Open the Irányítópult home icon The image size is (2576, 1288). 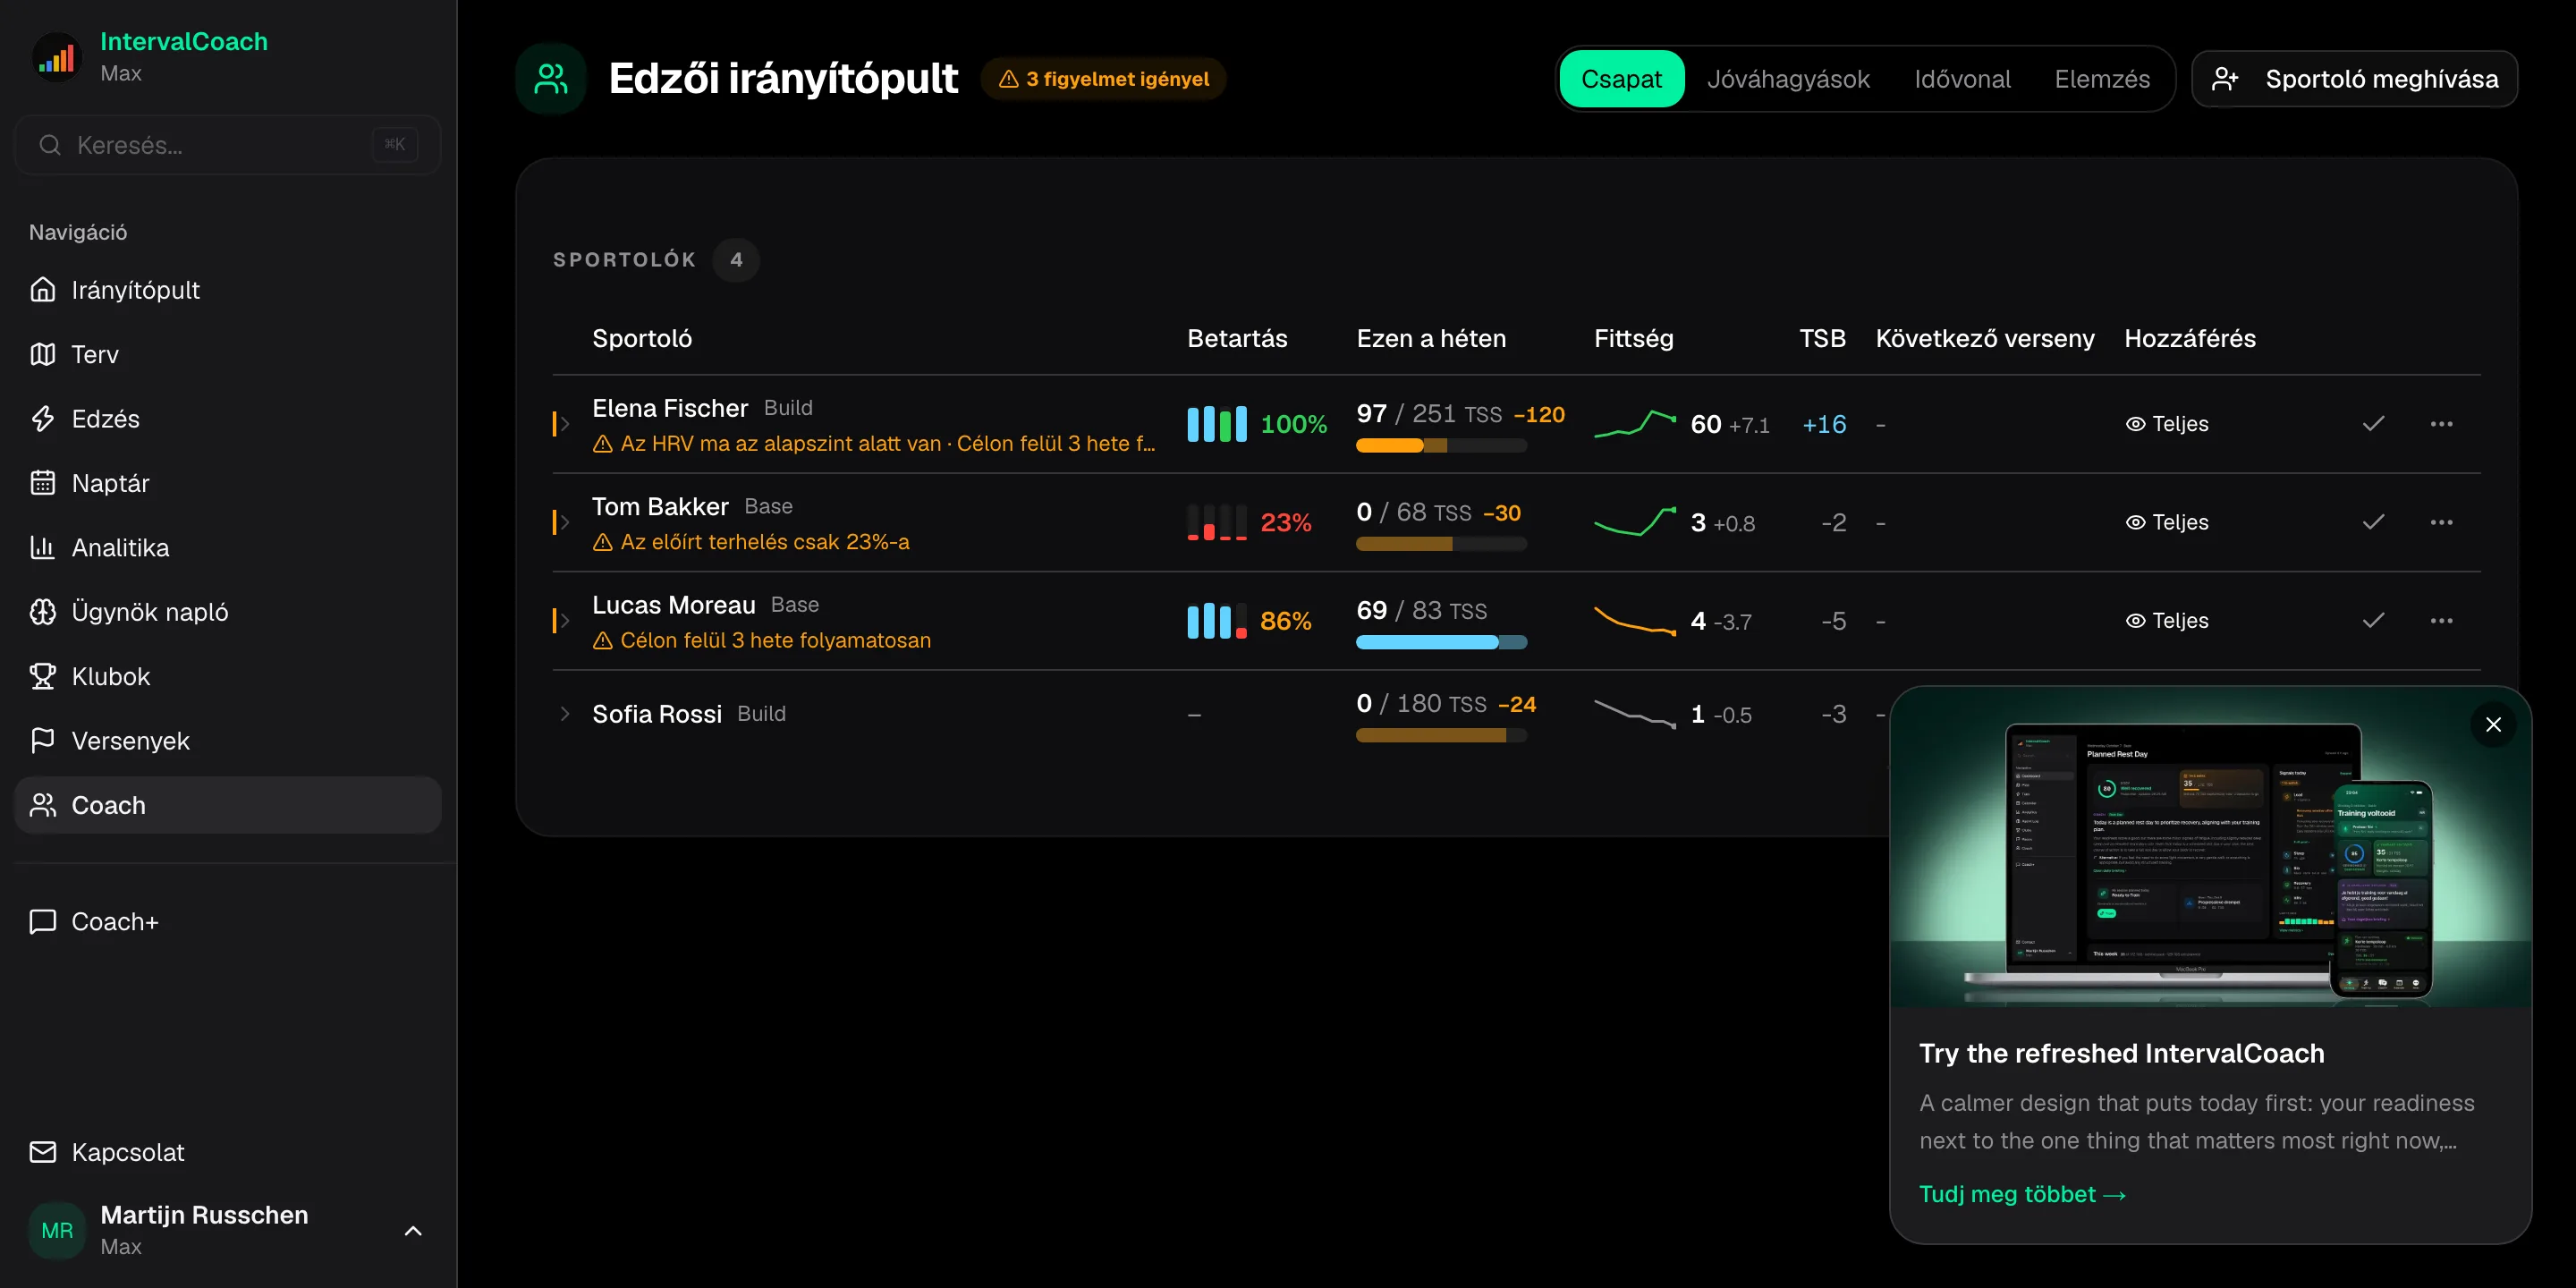(42, 289)
